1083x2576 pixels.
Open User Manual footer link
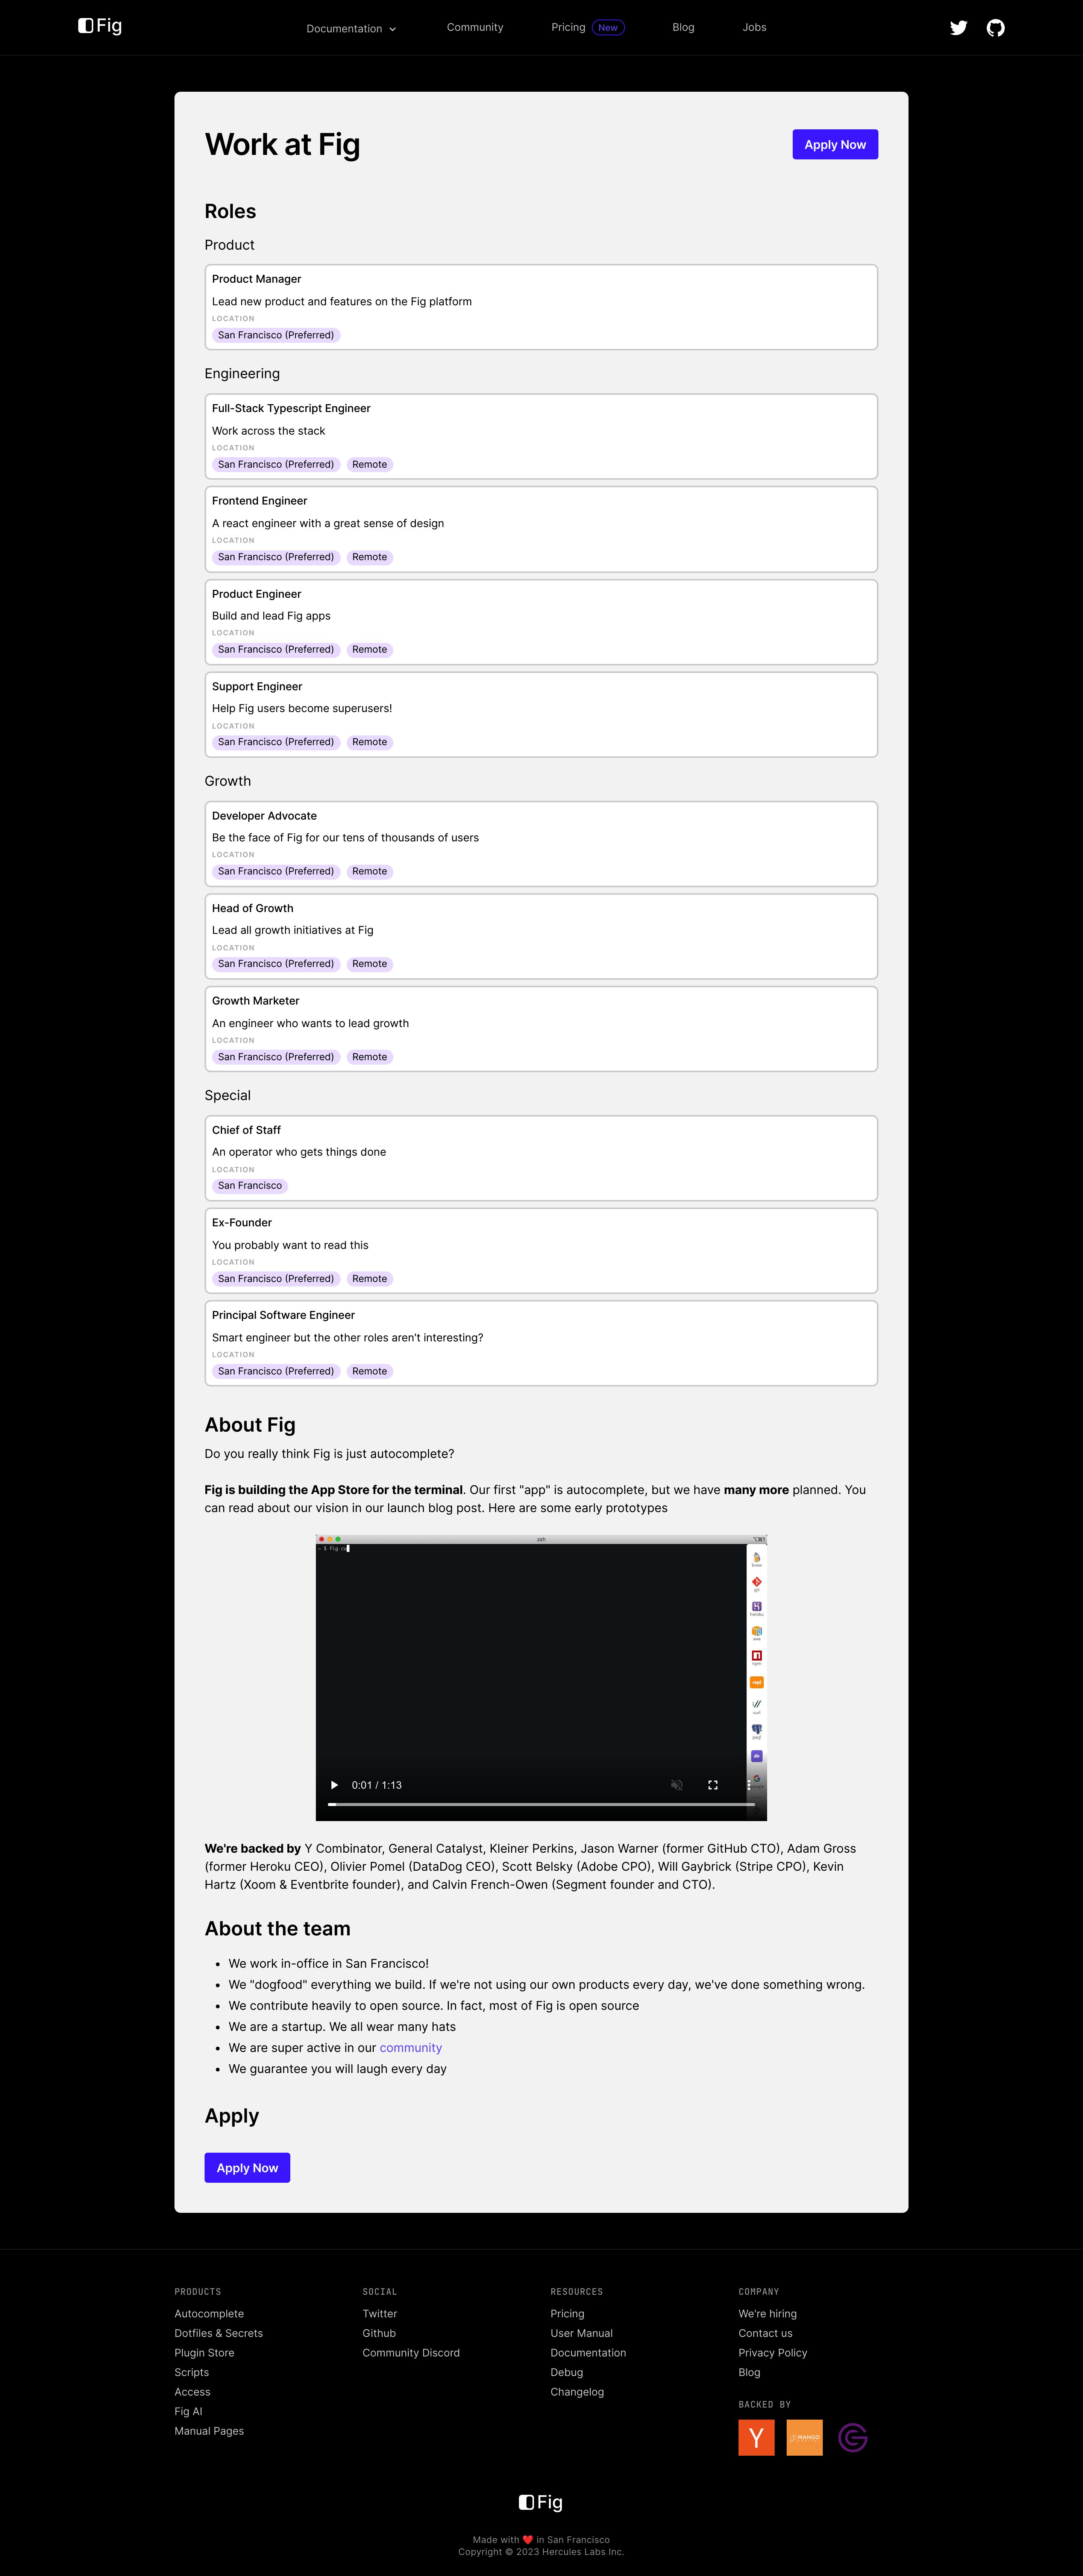tap(581, 2333)
